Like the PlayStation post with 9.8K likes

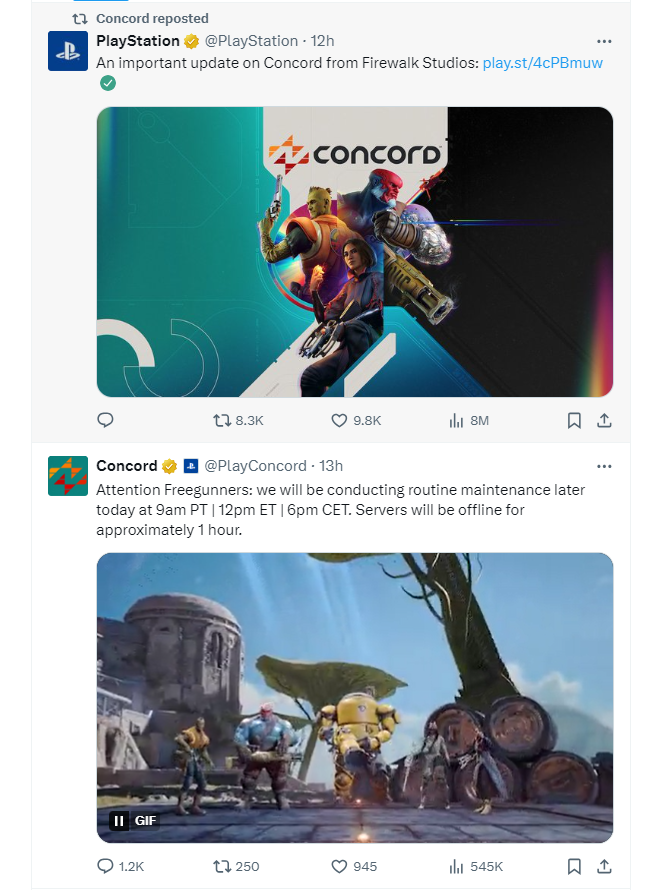[x=356, y=421]
